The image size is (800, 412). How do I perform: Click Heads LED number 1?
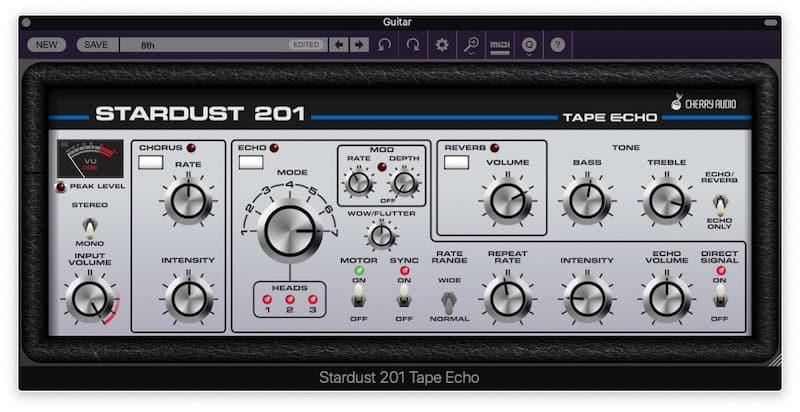pos(267,299)
